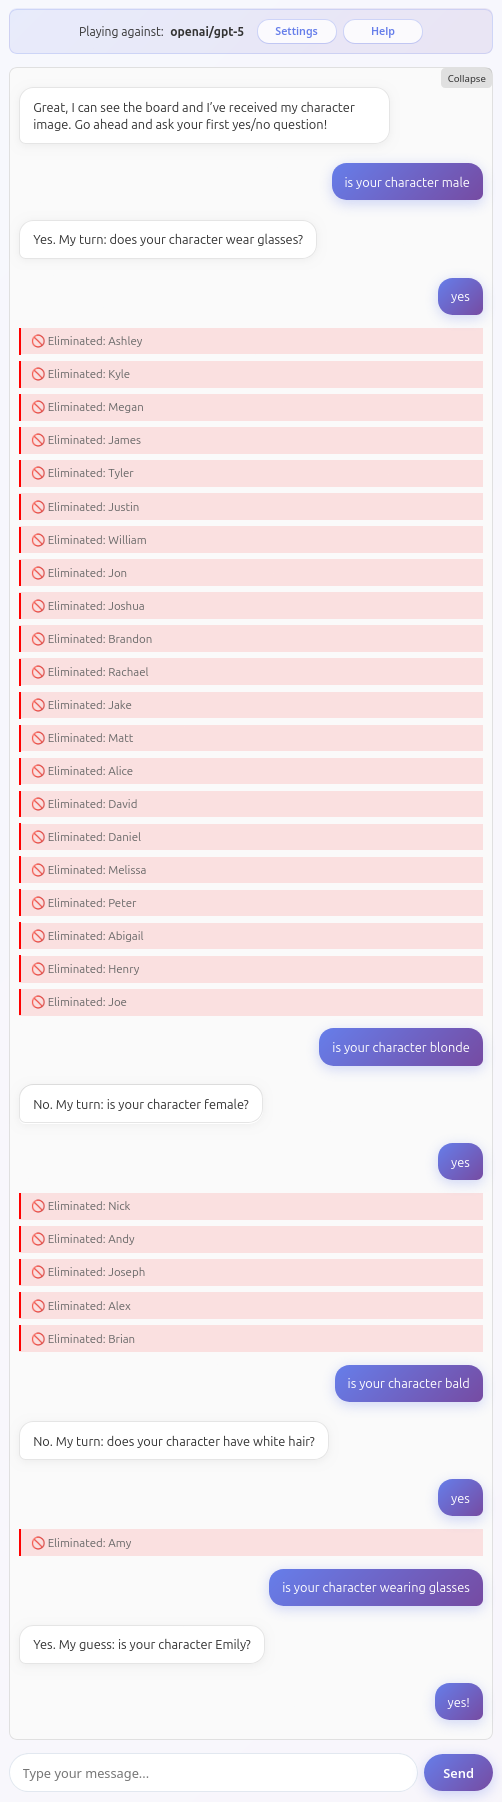Click the eliminated icon beside Henry
This screenshot has height=1802, width=502.
(x=38, y=969)
